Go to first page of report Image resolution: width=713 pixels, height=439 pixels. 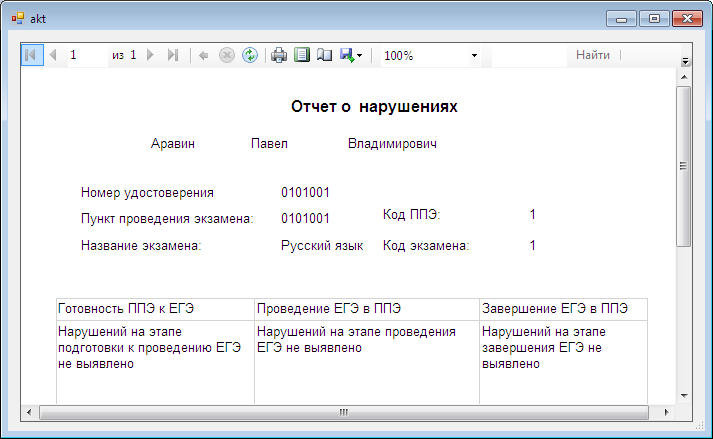32,56
